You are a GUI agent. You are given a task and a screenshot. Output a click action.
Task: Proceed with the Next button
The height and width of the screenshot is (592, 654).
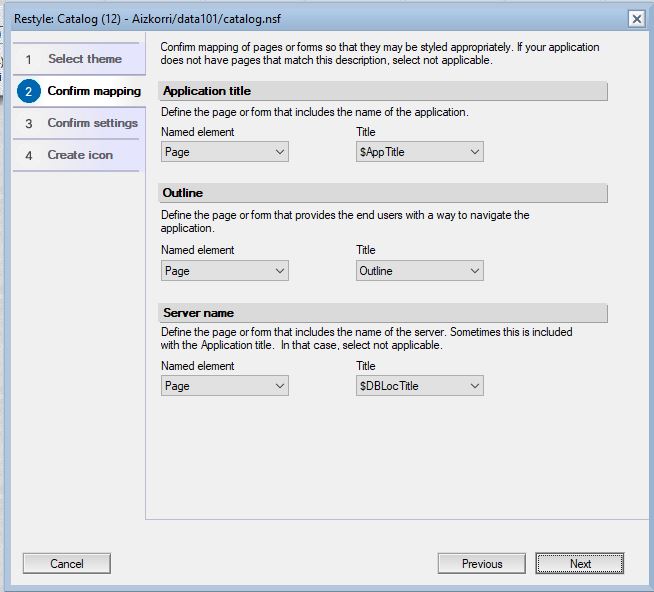(x=580, y=564)
